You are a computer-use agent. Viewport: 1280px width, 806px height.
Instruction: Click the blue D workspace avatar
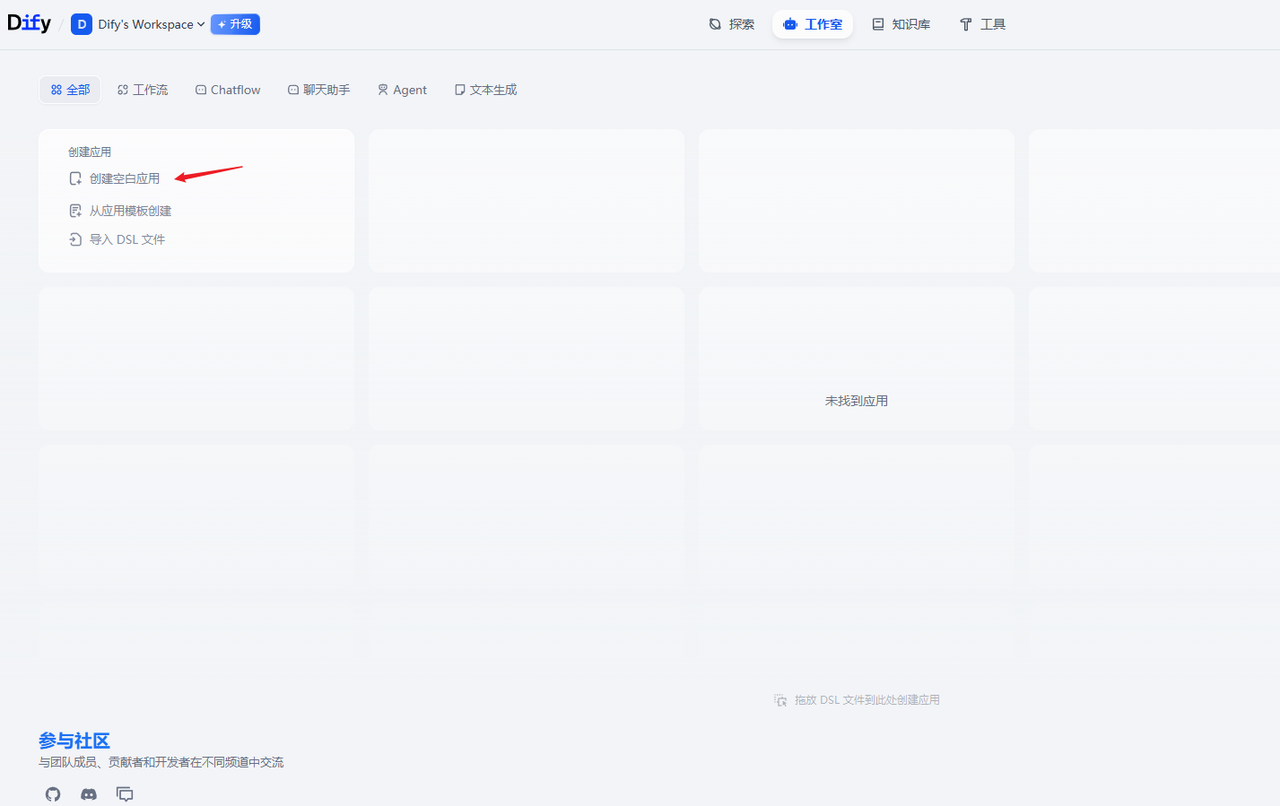click(81, 24)
